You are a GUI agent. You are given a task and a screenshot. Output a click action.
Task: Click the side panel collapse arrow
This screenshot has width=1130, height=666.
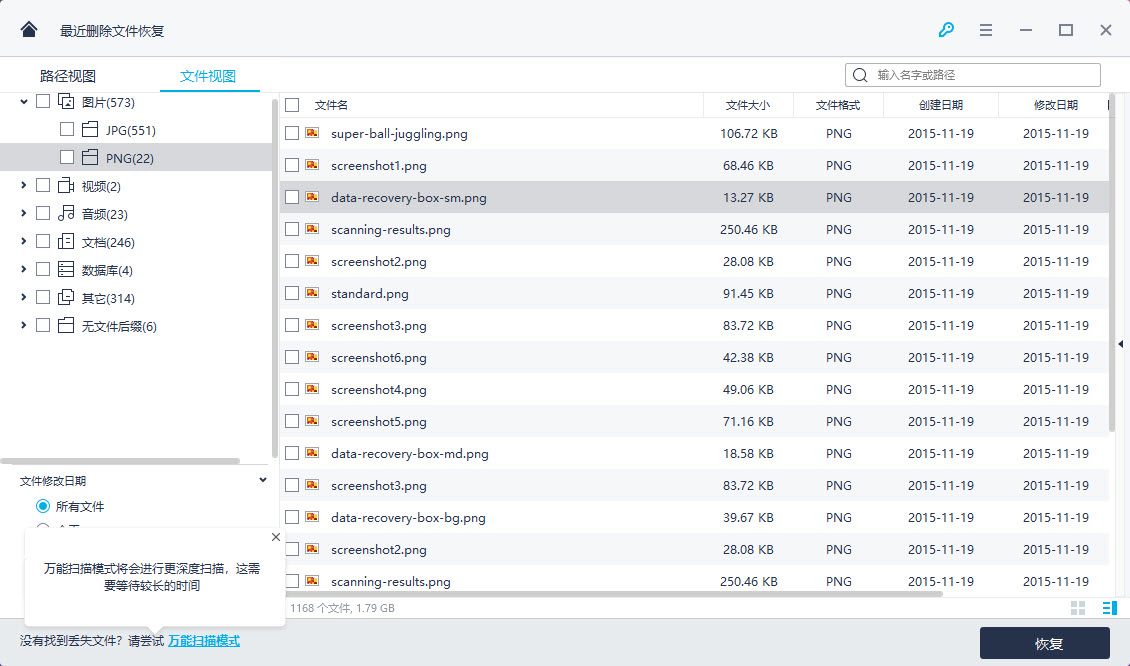coord(1120,344)
